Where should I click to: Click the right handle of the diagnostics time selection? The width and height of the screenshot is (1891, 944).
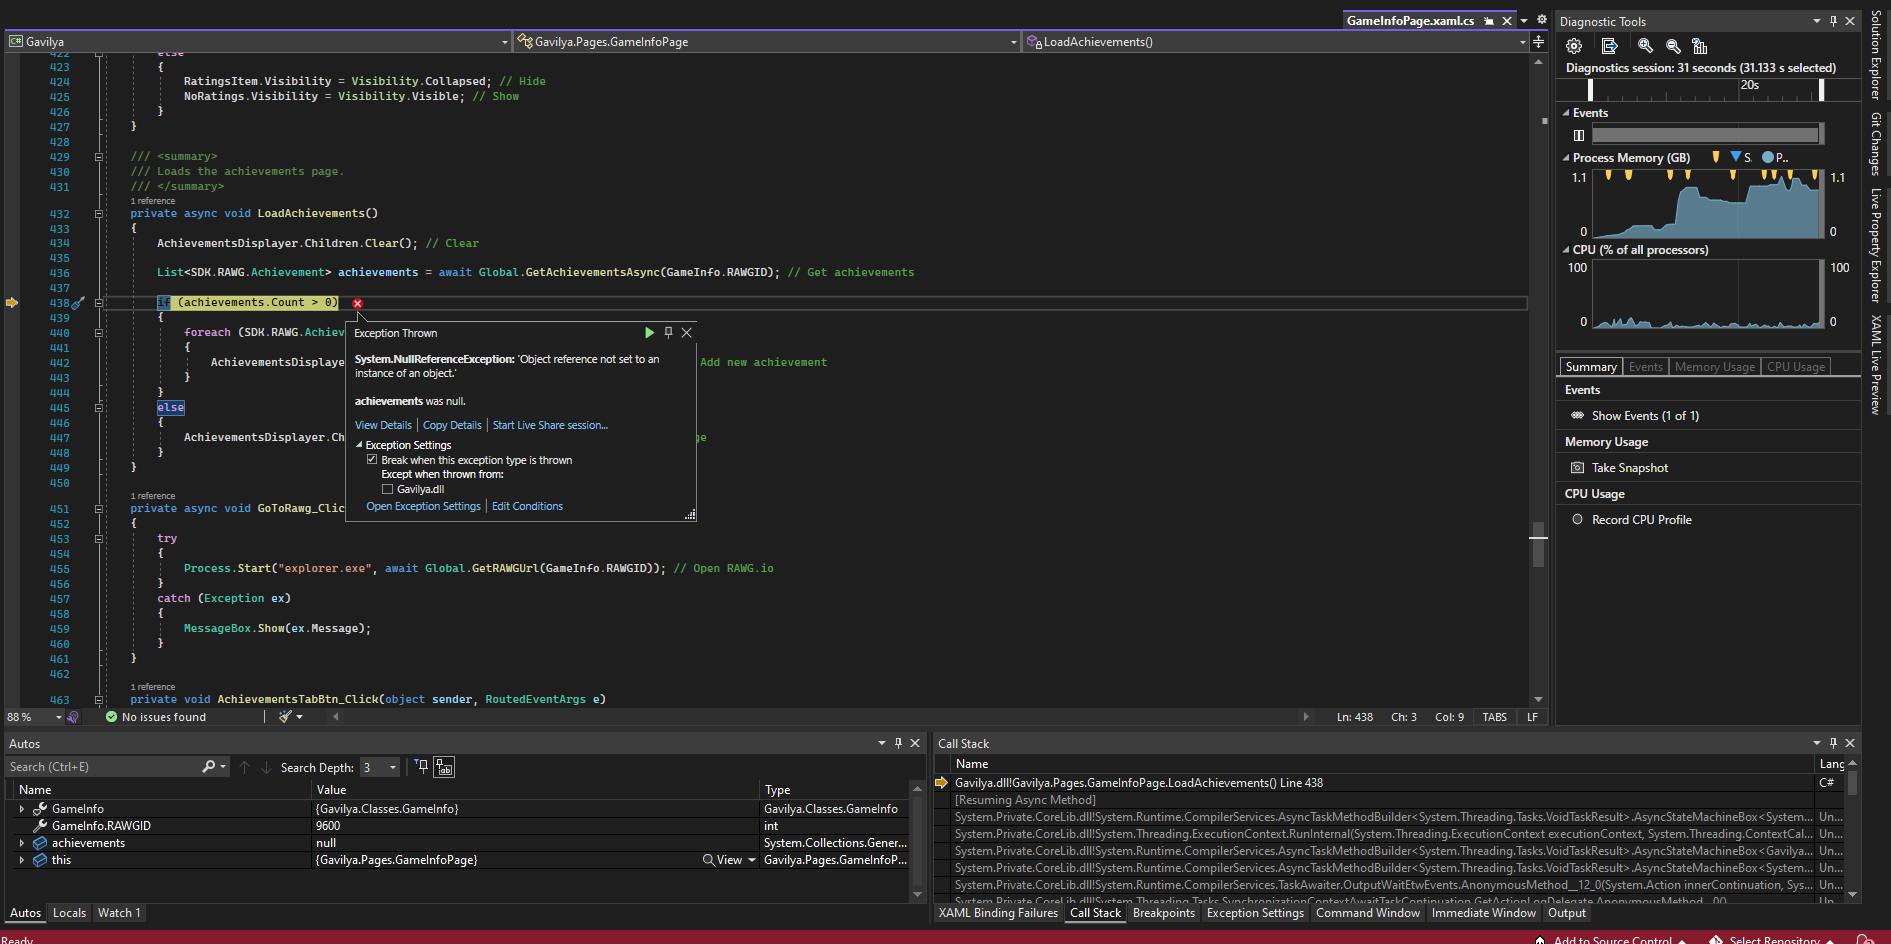coord(1821,90)
